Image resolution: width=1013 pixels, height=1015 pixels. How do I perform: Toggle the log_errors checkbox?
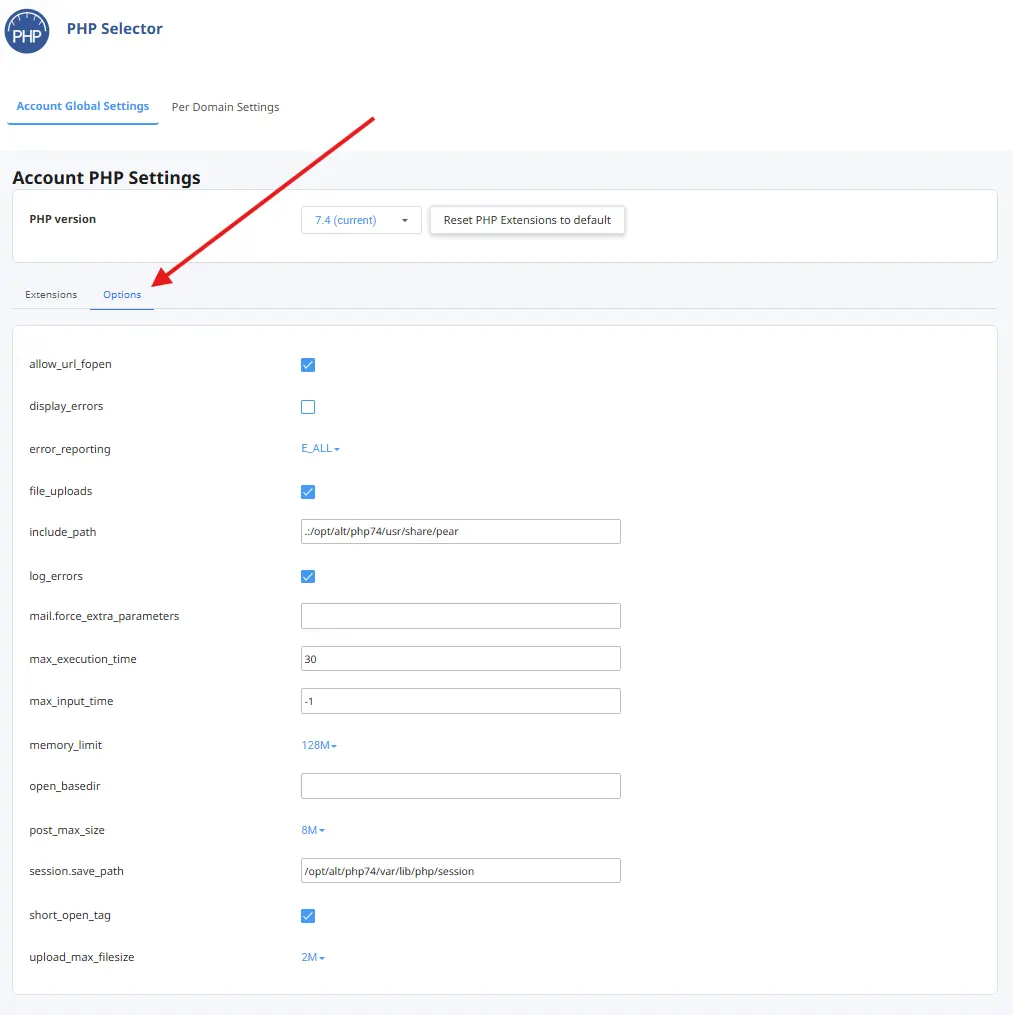click(308, 577)
